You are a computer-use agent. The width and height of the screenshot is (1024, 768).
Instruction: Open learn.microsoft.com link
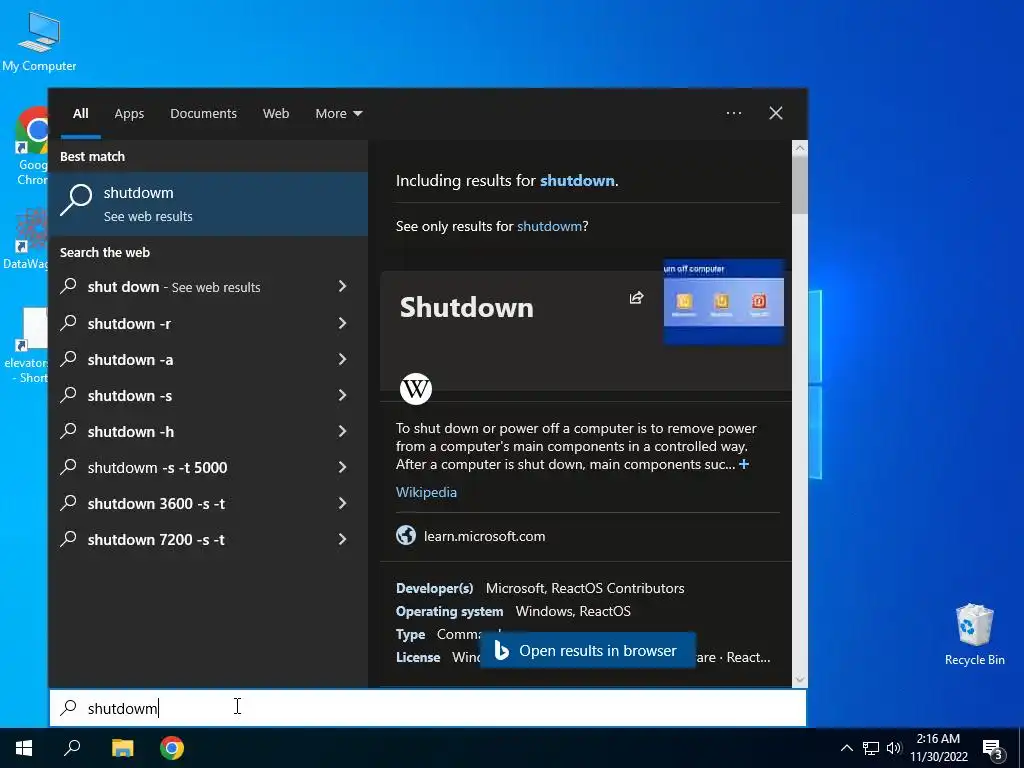point(485,536)
